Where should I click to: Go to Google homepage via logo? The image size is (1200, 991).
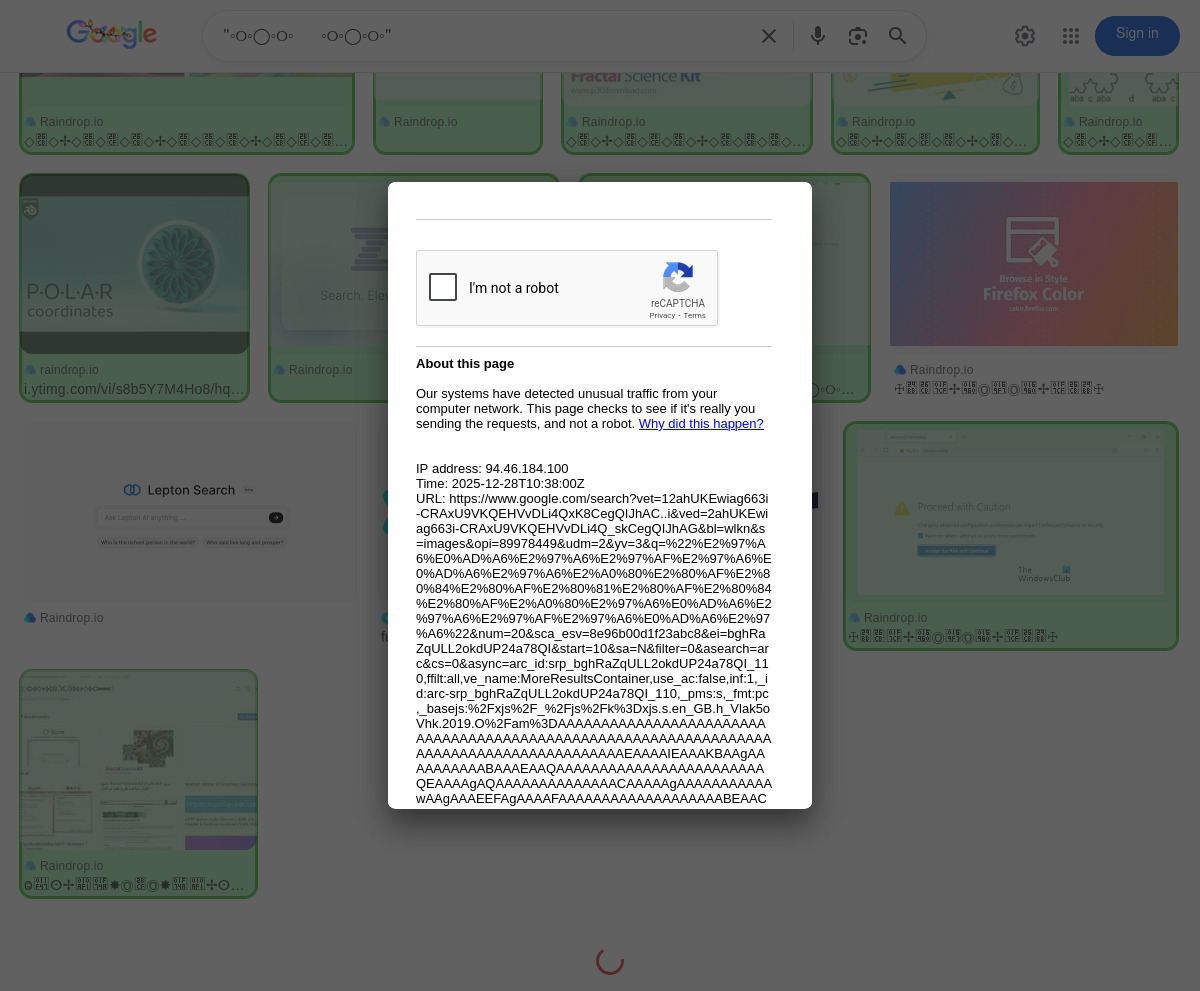[x=112, y=35]
